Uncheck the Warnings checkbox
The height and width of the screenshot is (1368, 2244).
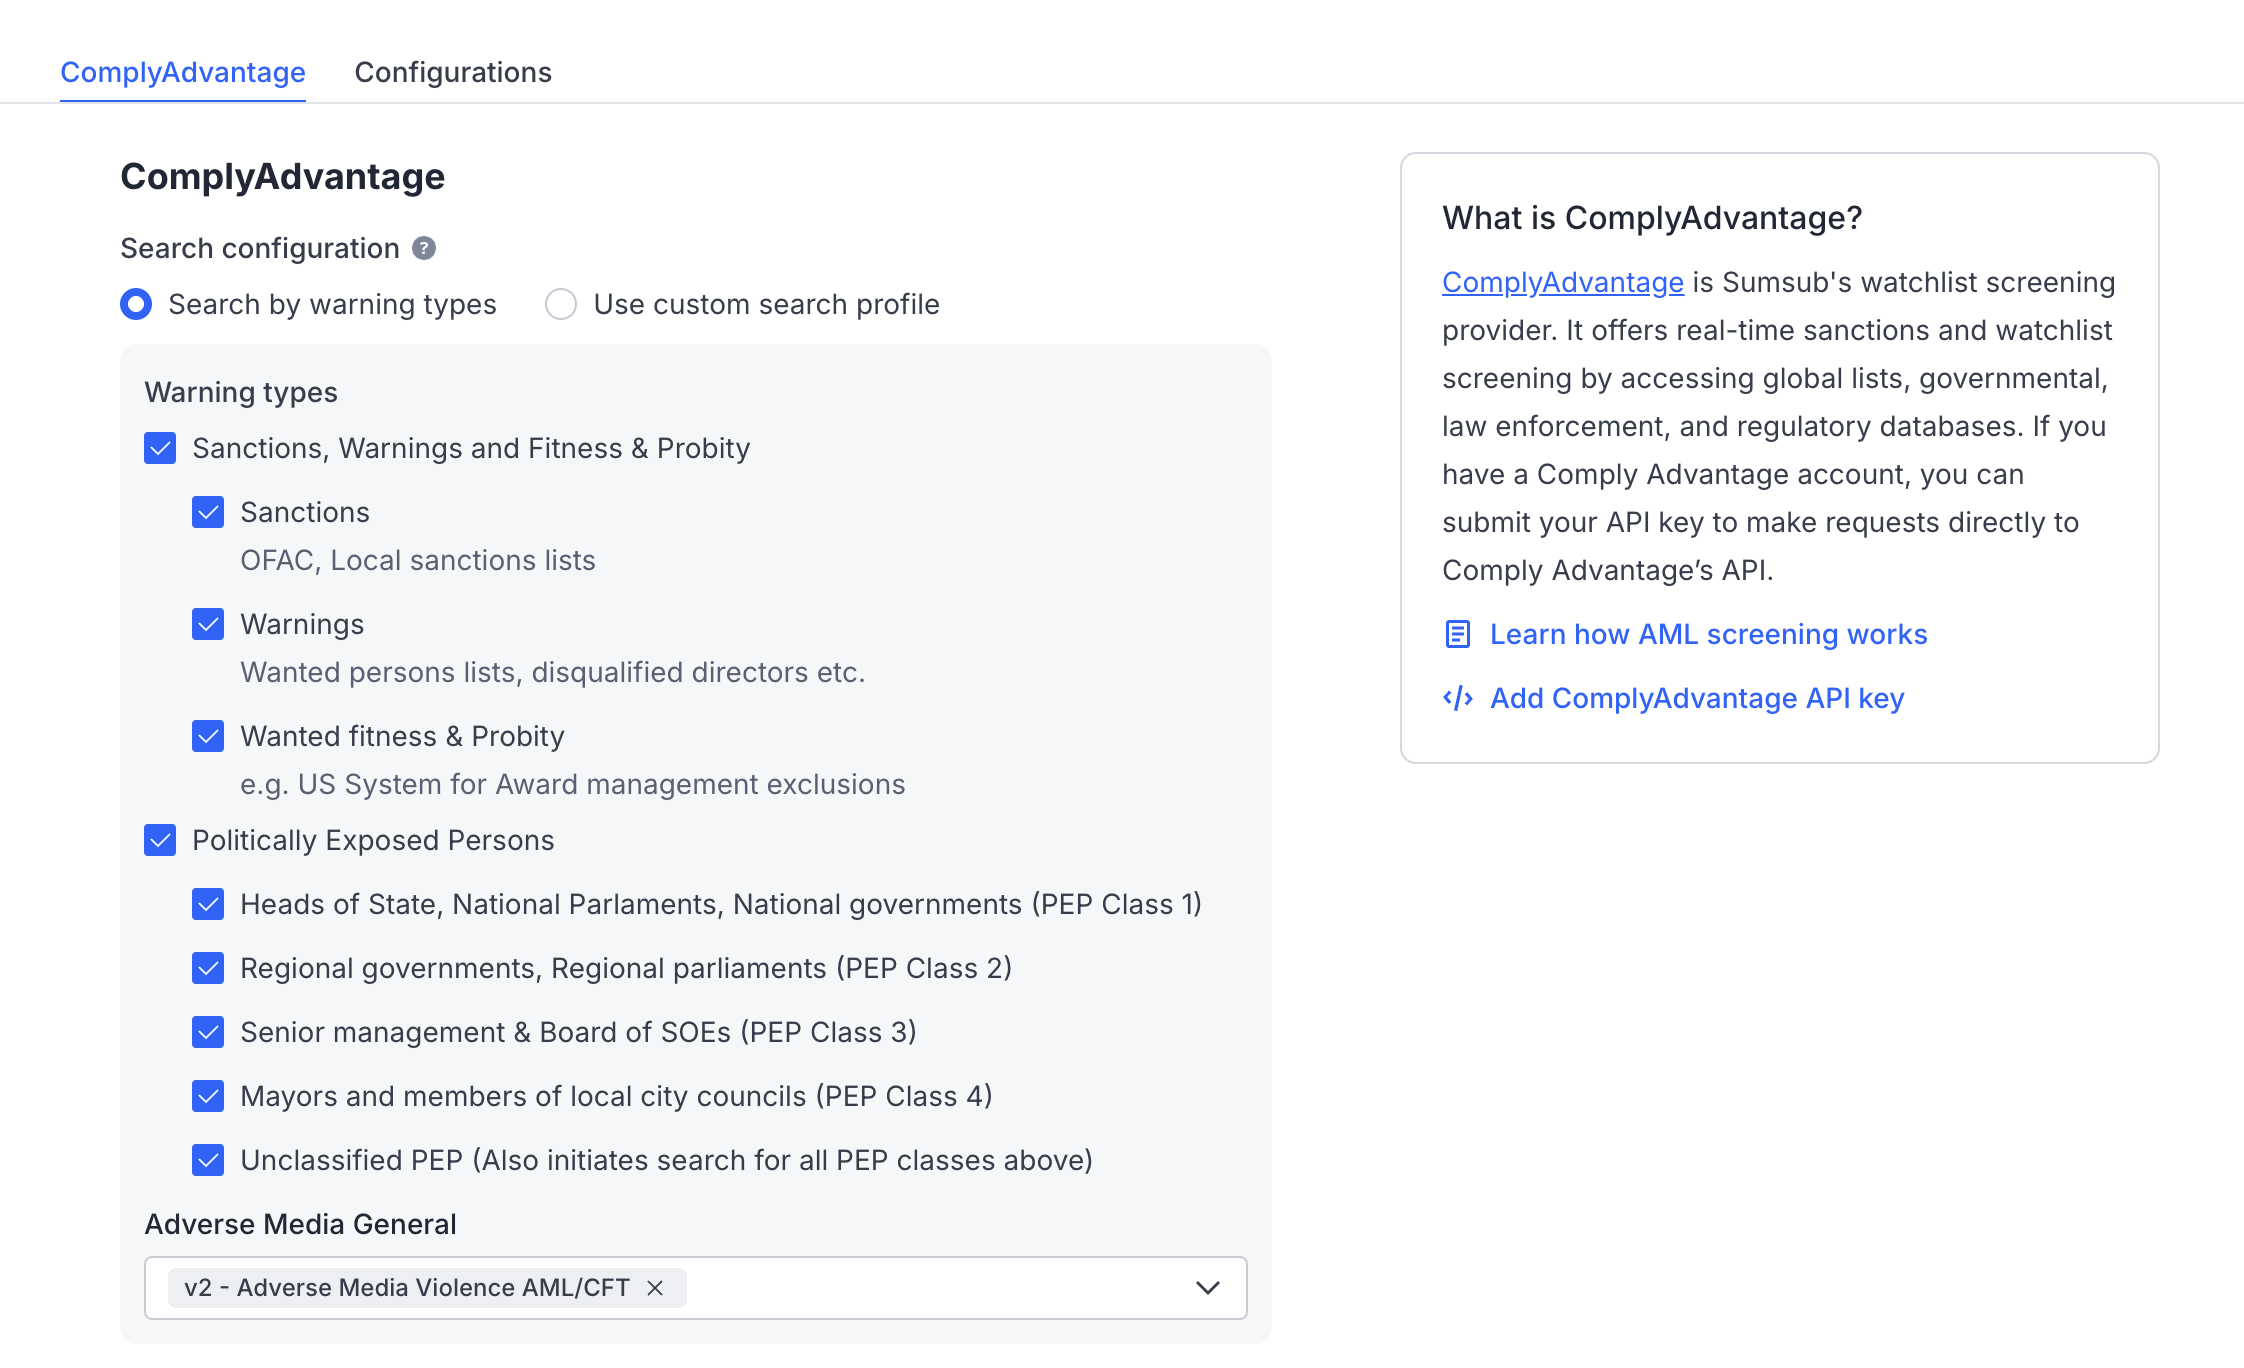[208, 624]
